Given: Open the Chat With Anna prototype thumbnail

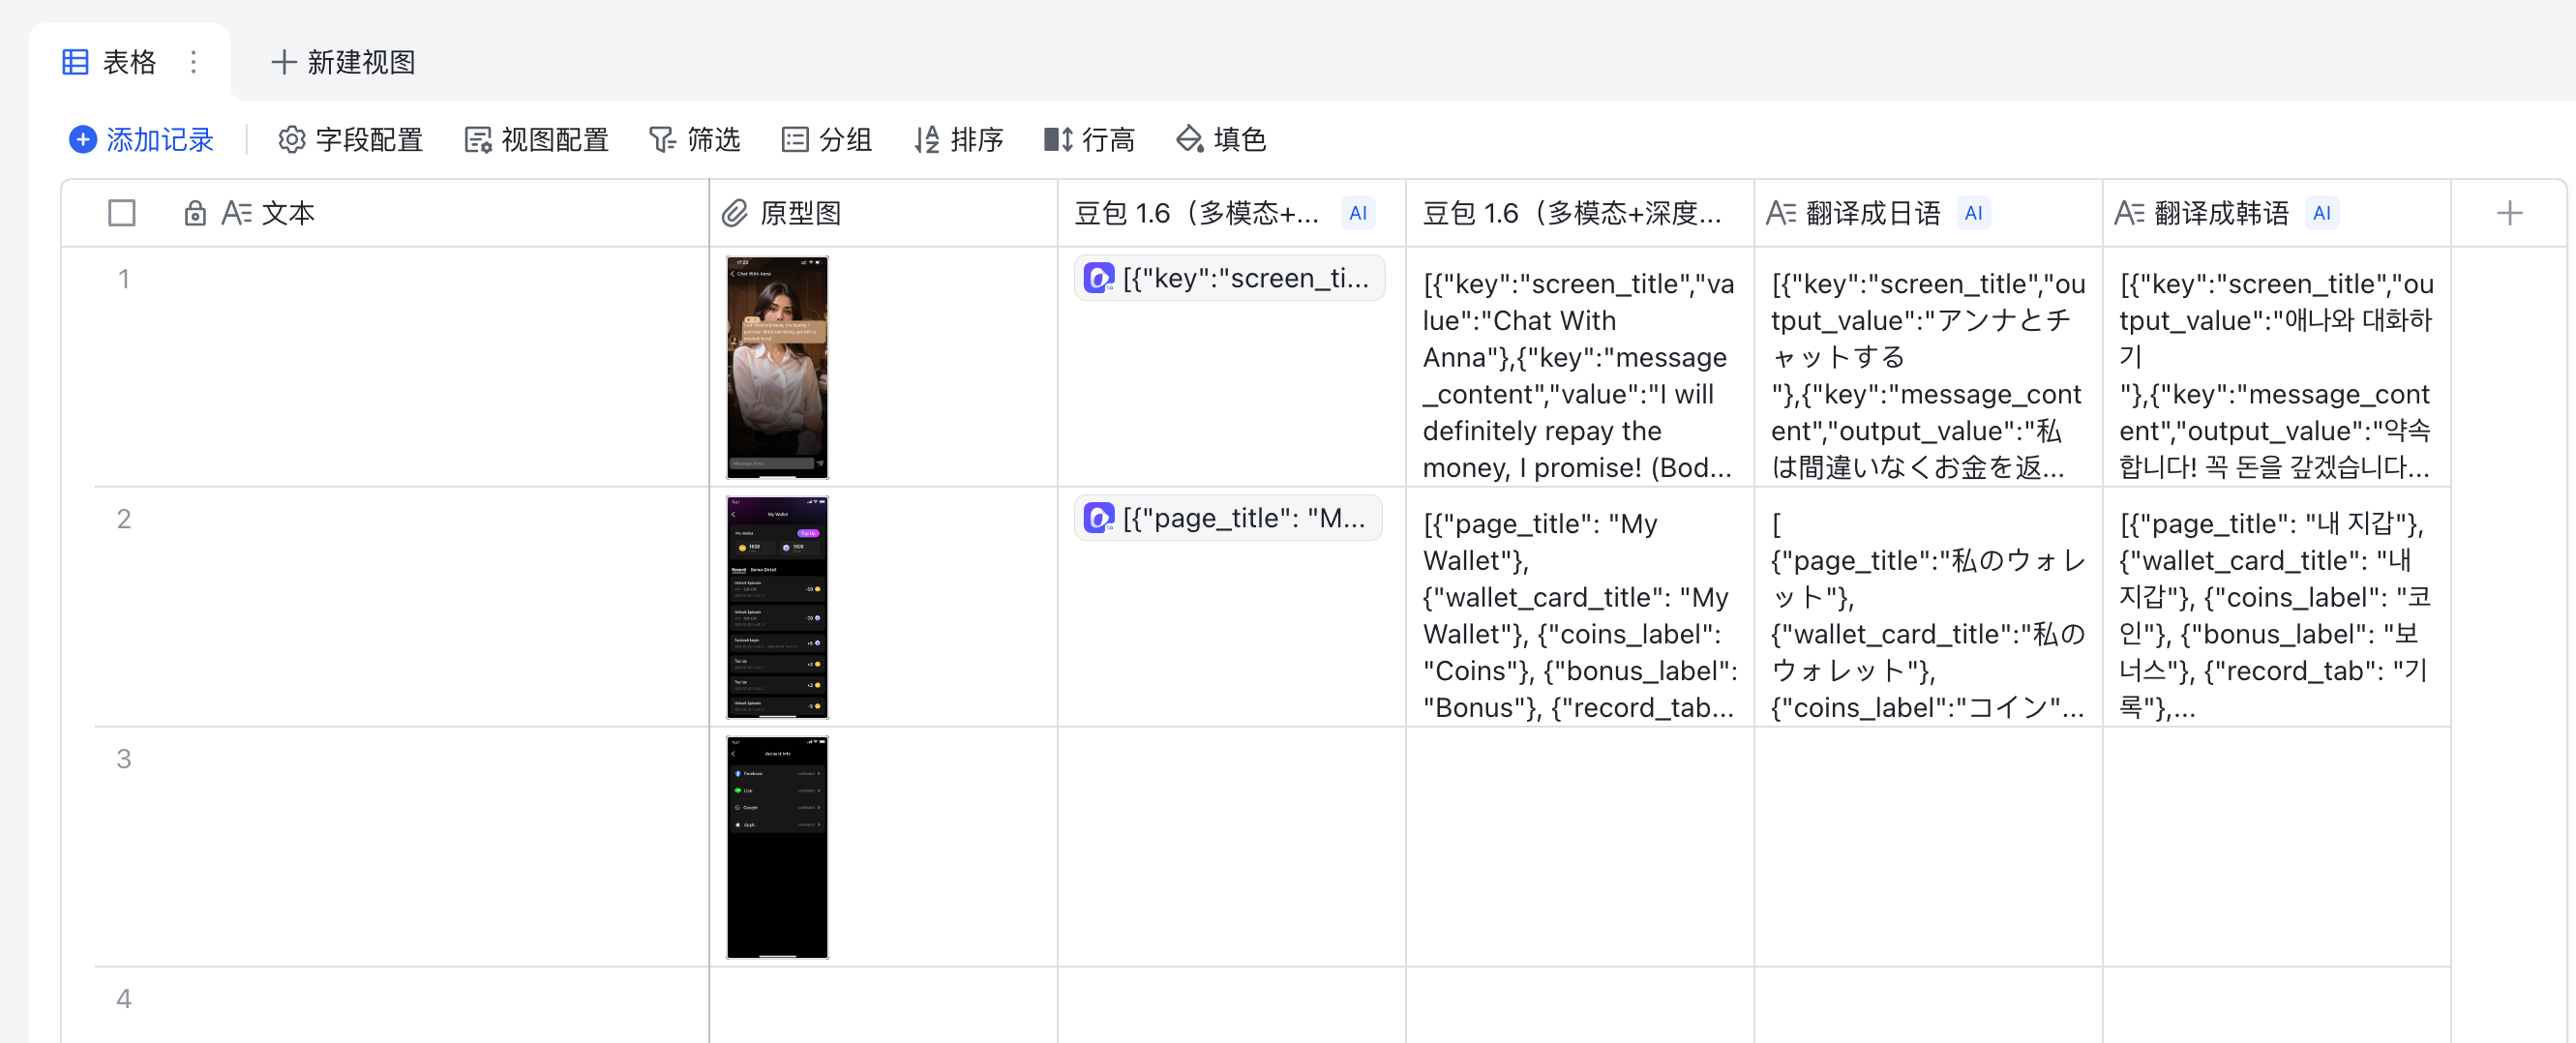Looking at the screenshot, I should point(777,367).
